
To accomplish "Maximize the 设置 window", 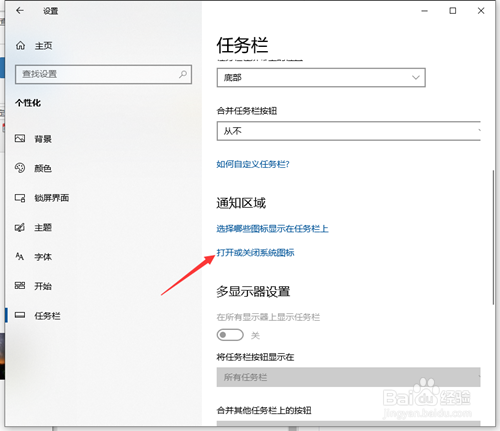I will [x=453, y=11].
